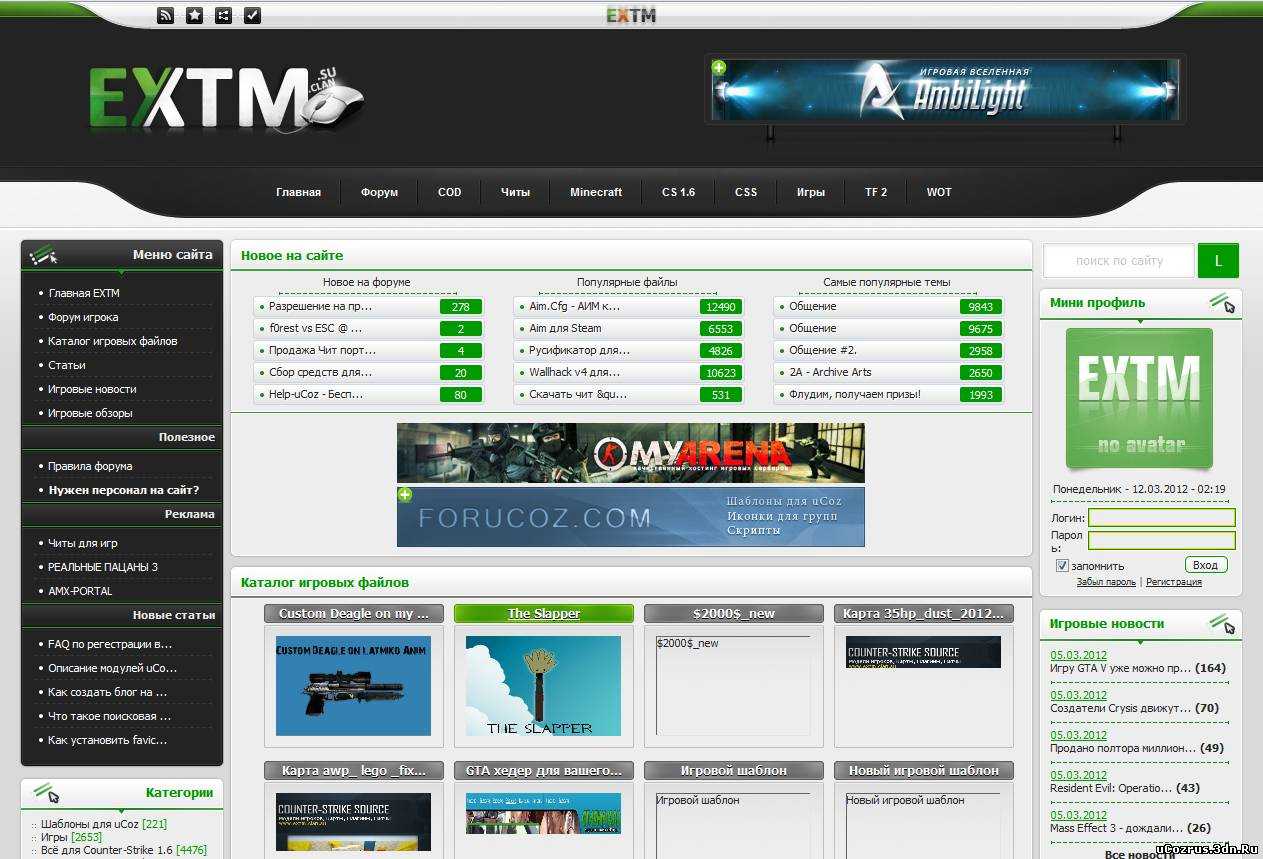
Task: Open Игровые обзоры in site menu
Action: [90, 413]
